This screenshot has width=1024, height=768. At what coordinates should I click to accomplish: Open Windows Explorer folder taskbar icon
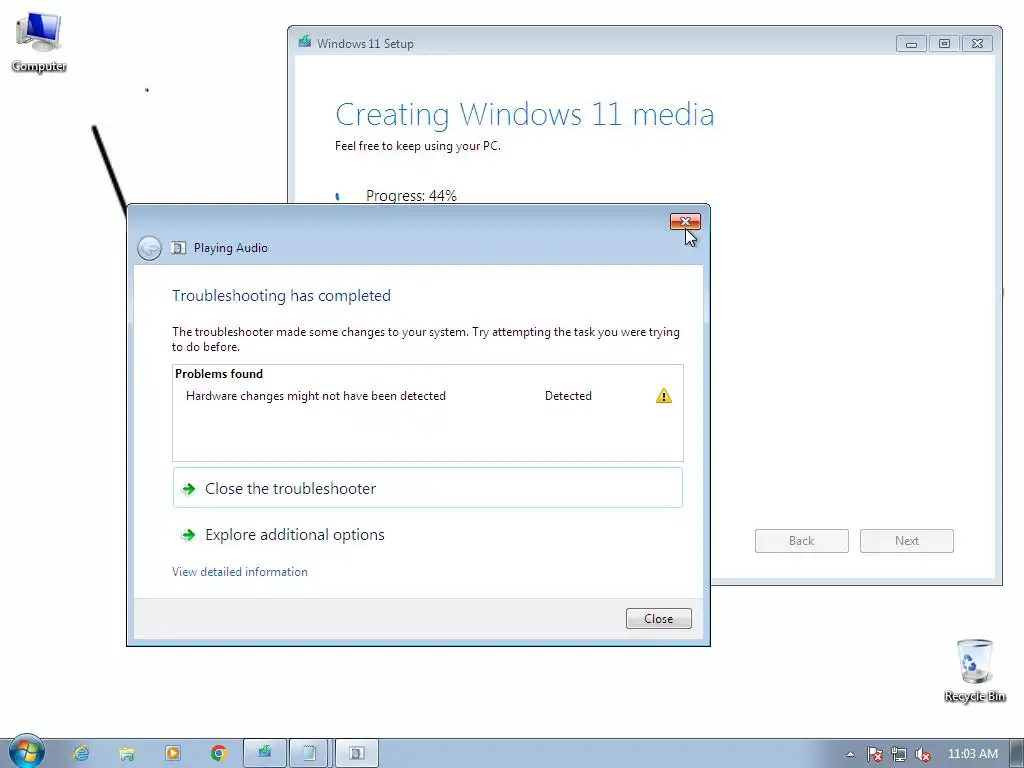point(127,753)
